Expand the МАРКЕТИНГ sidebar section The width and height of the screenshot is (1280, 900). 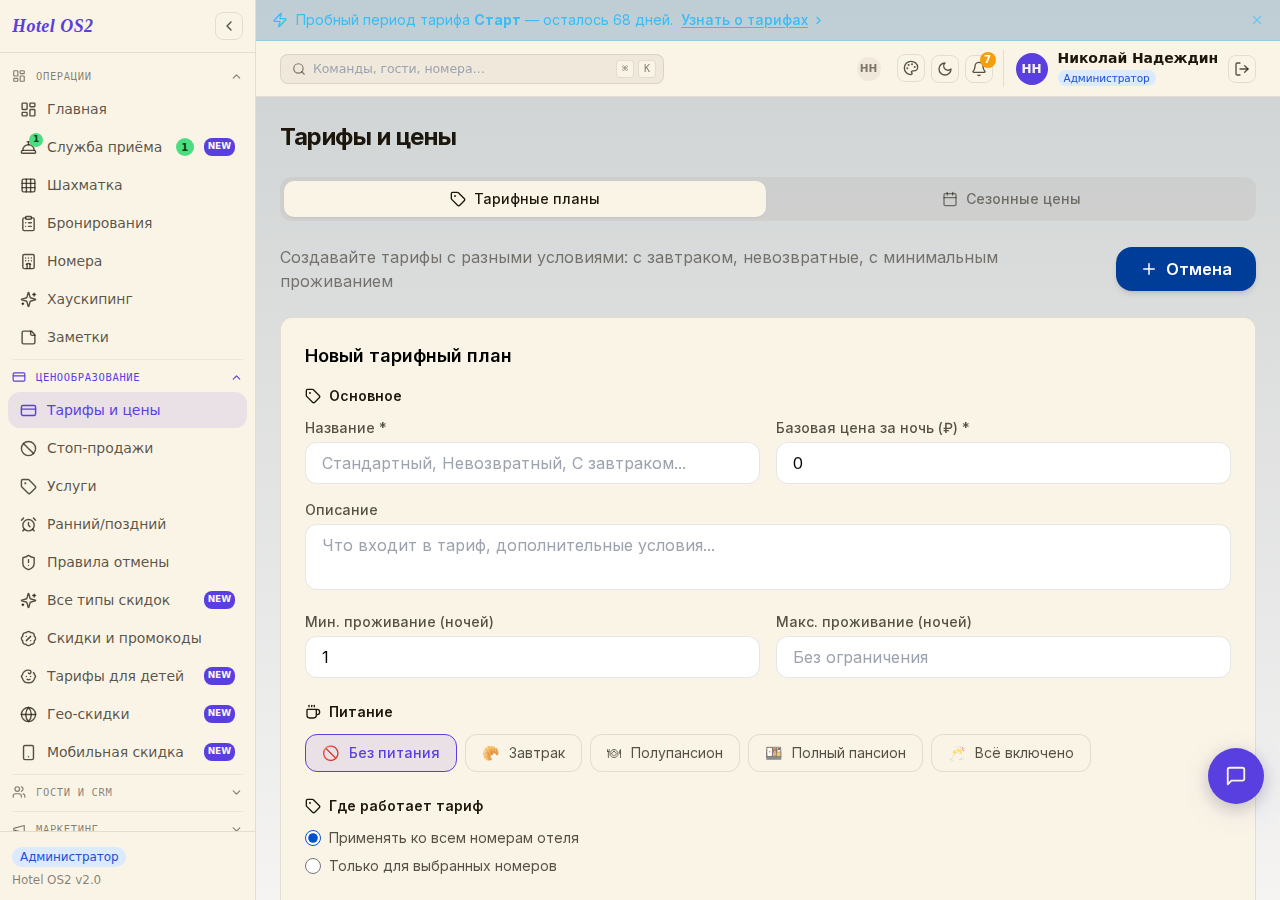point(127,827)
